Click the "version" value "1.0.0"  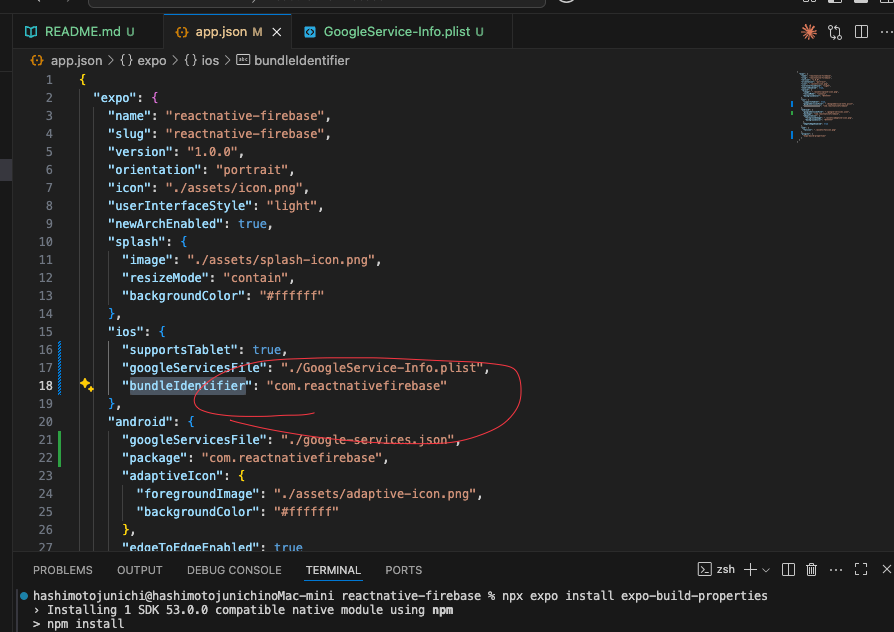pyautogui.click(x=213, y=152)
